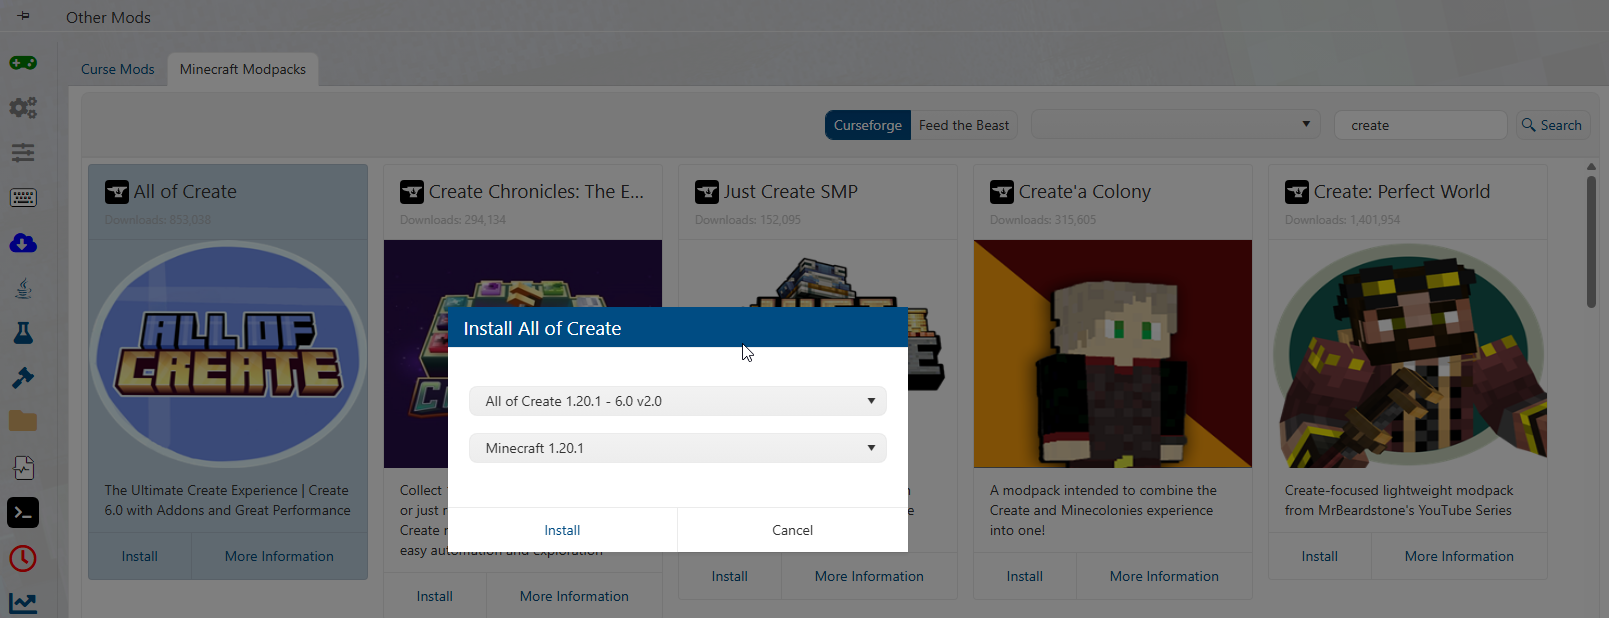Click the gavel hammer sidebar icon

(x=23, y=377)
